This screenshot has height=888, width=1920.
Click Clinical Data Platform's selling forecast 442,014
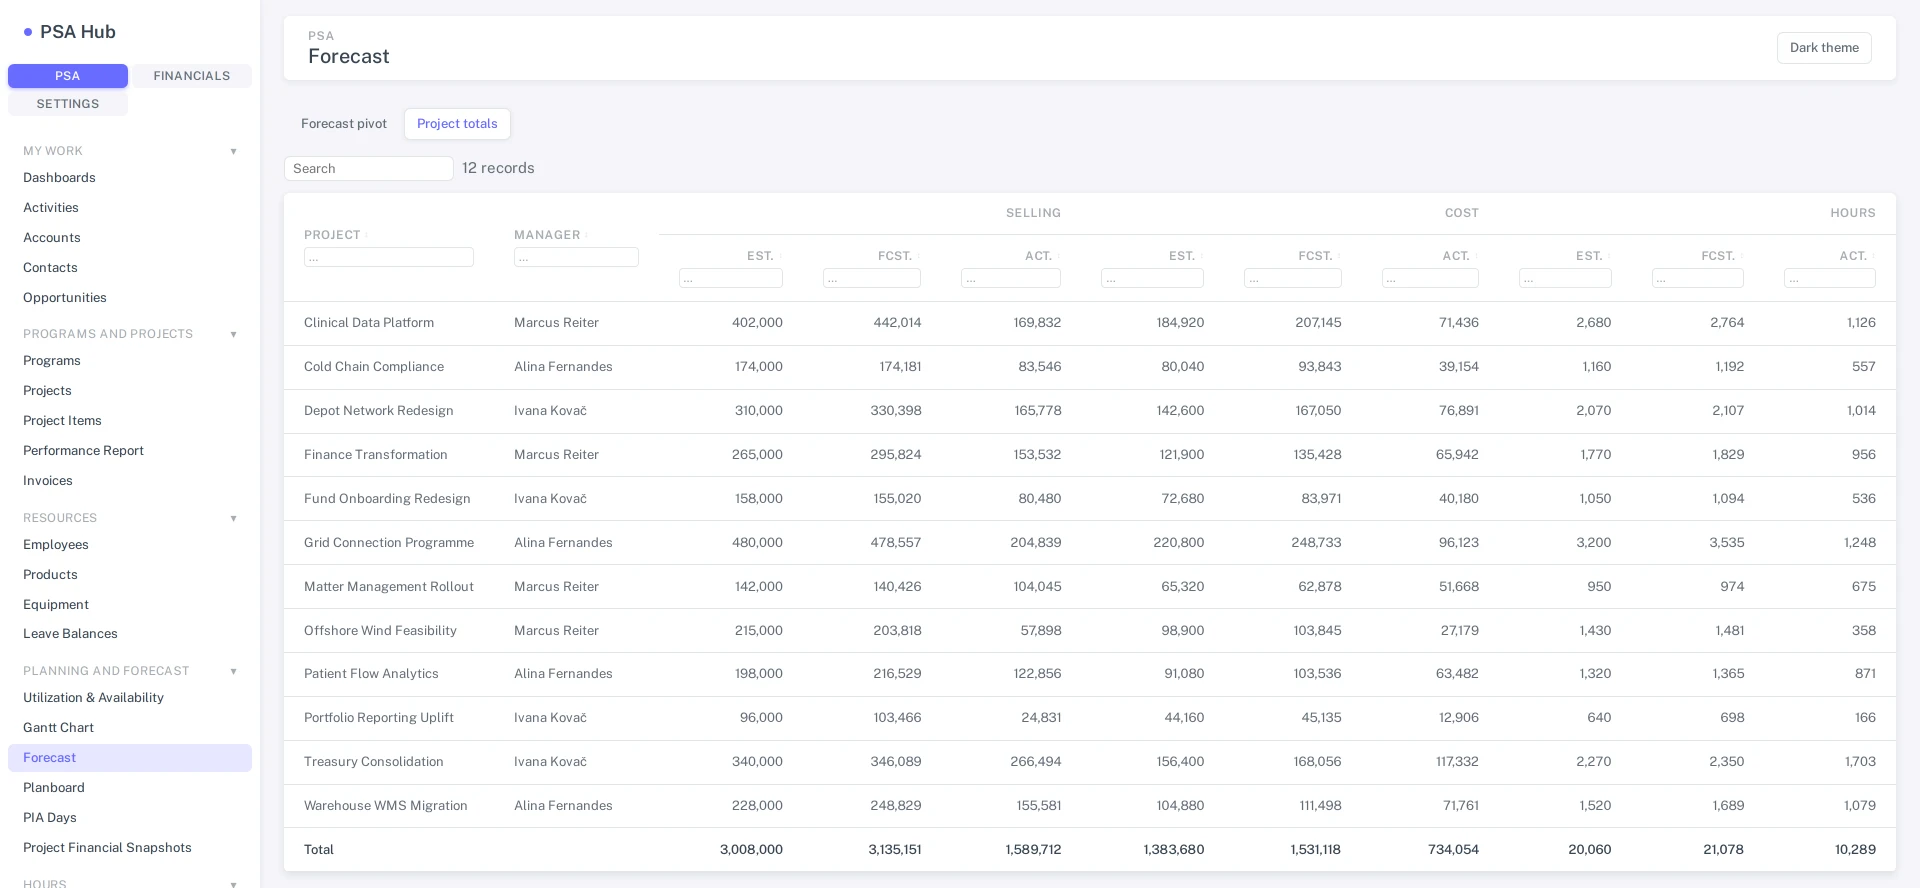click(x=897, y=323)
